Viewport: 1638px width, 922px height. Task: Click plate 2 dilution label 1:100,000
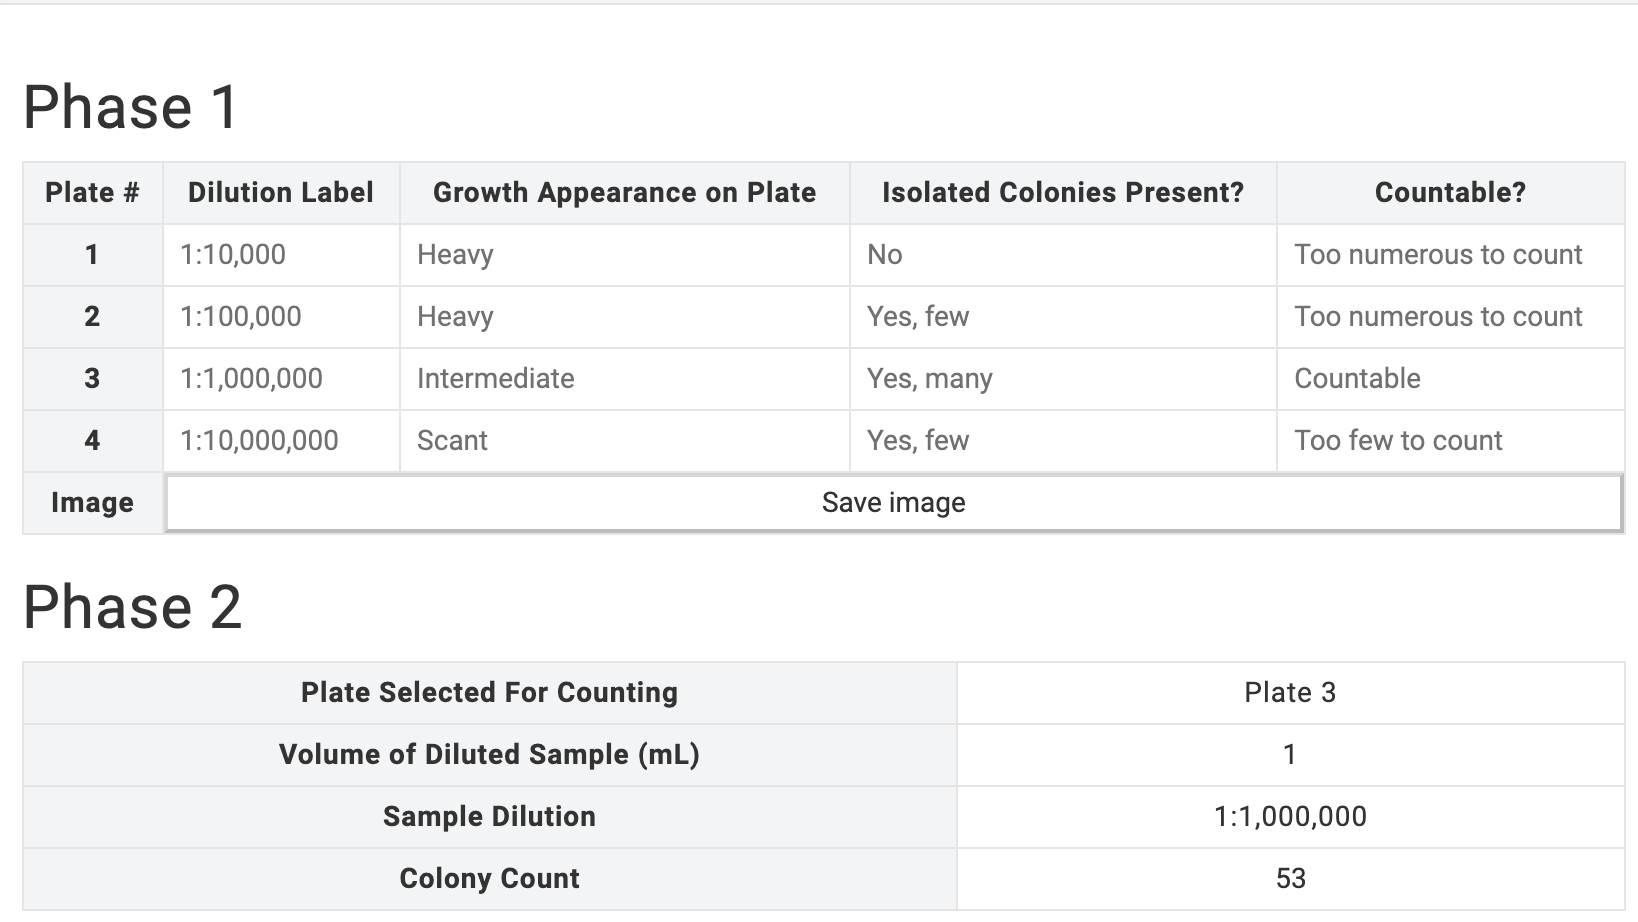coord(281,317)
